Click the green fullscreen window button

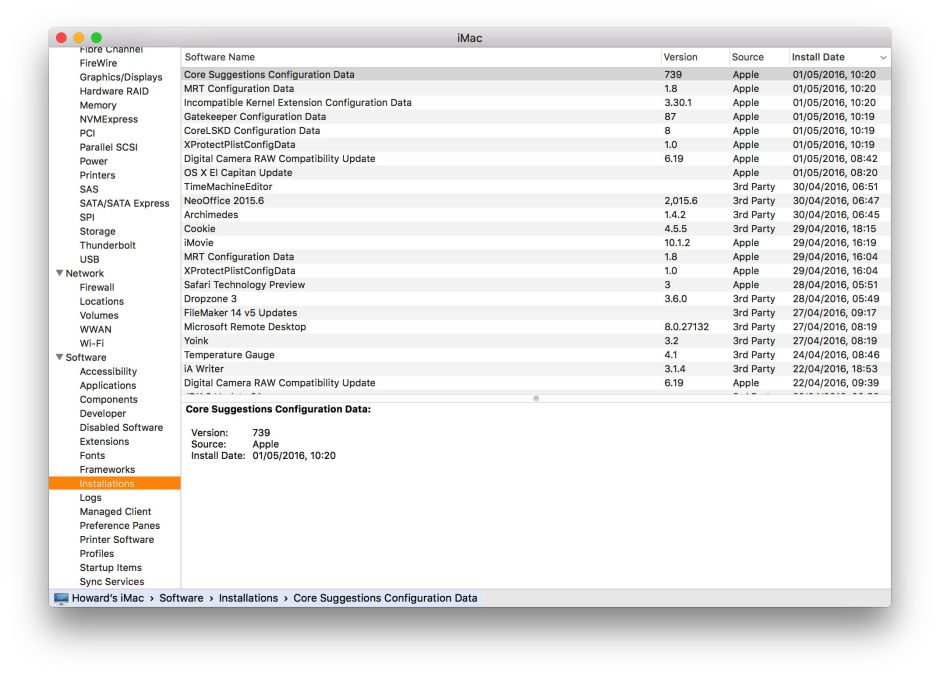[96, 38]
